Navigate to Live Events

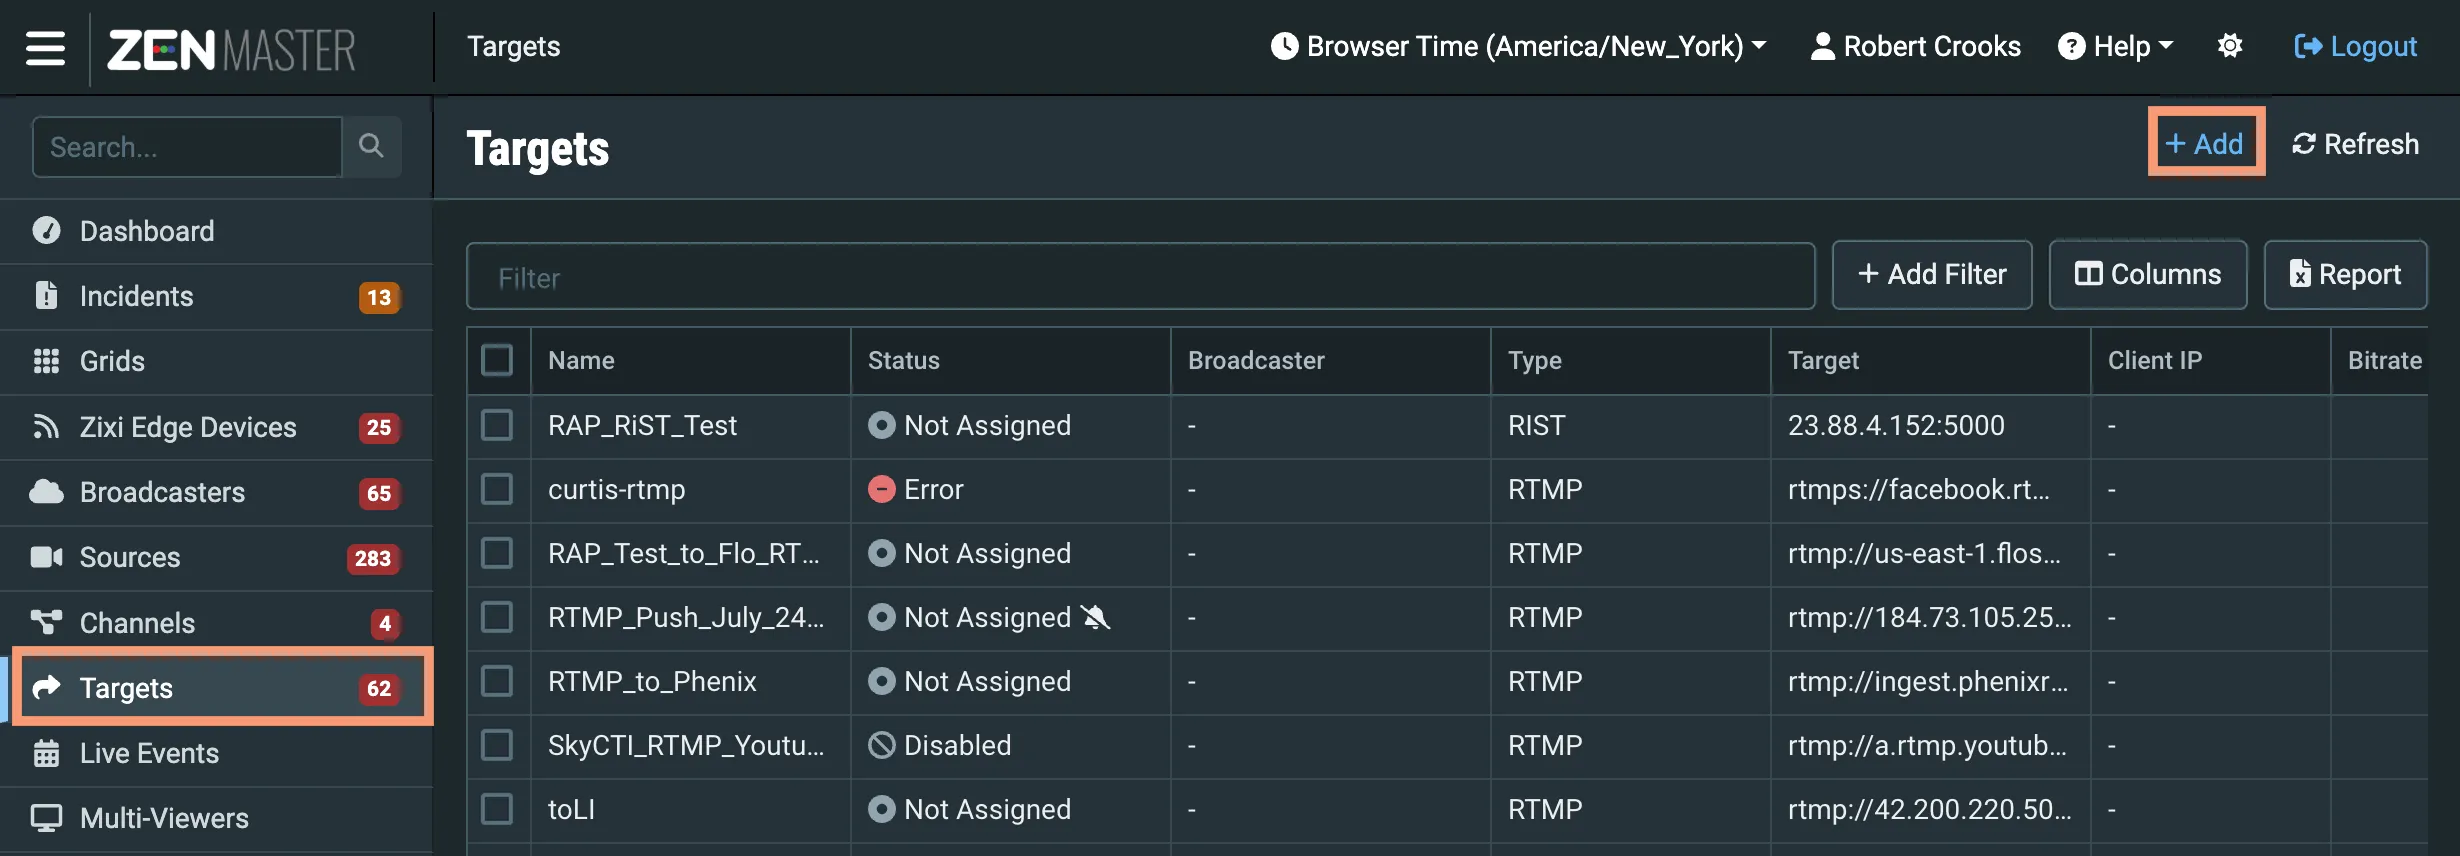pos(217,753)
